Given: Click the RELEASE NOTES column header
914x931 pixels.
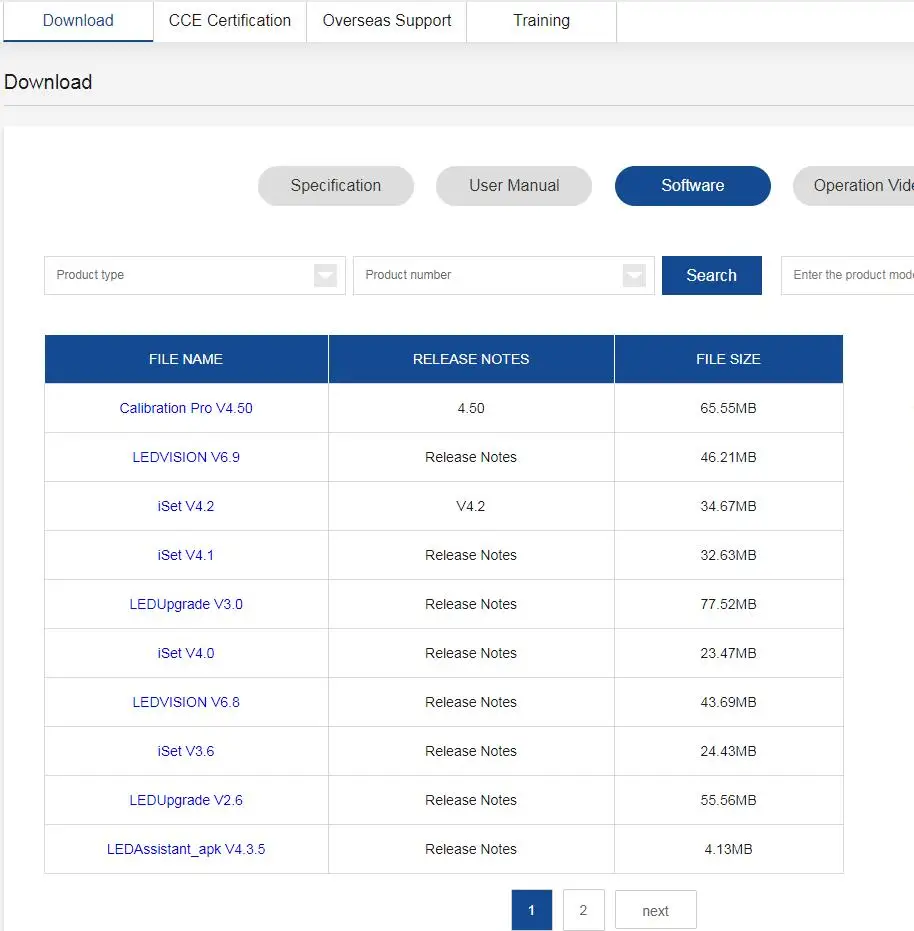Looking at the screenshot, I should click(471, 359).
